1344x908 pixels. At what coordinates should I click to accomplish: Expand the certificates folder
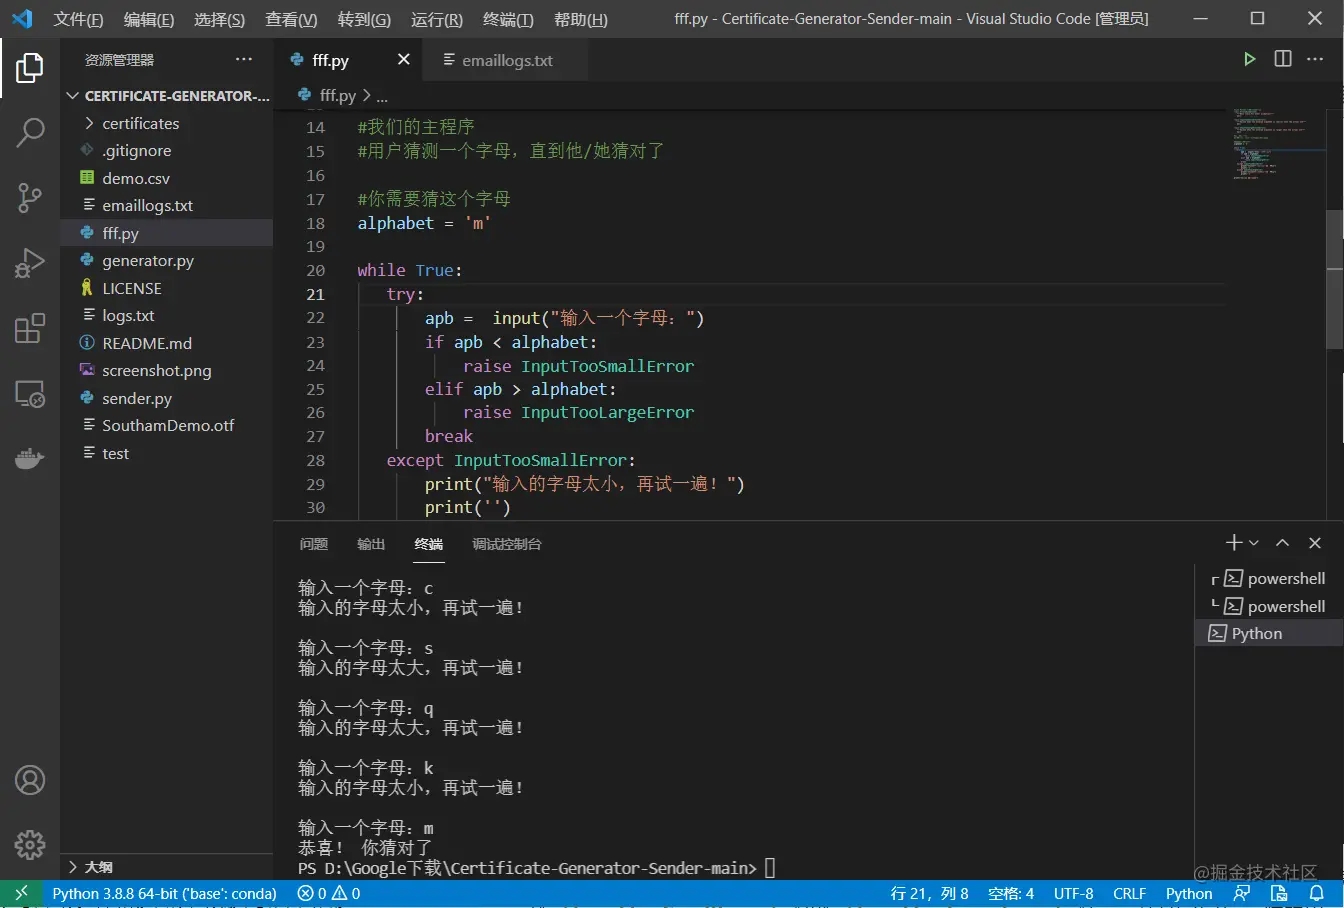pyautogui.click(x=140, y=123)
